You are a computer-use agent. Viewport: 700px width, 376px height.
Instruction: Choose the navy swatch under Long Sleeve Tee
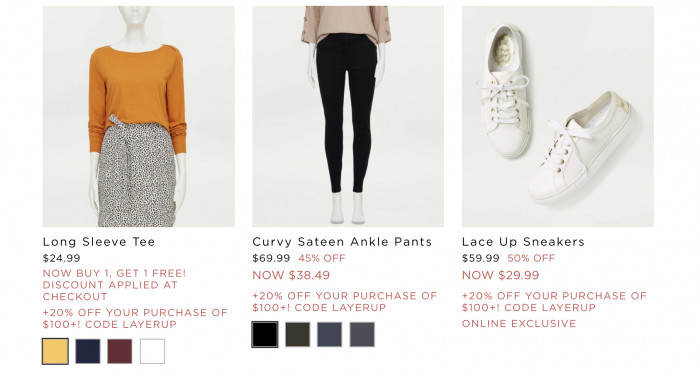(88, 351)
